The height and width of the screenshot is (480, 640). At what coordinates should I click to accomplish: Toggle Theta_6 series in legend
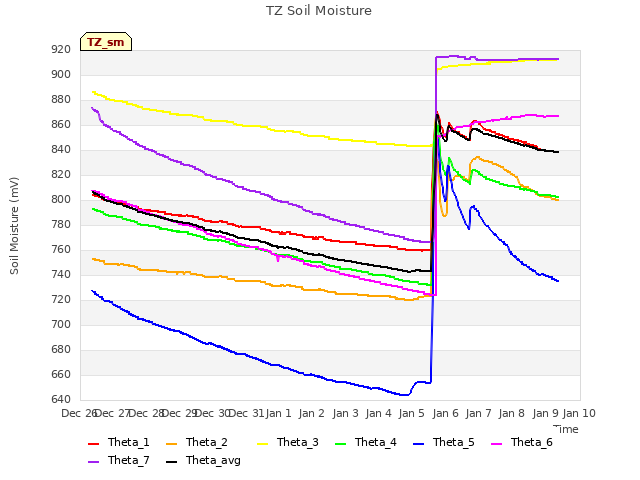pyautogui.click(x=522, y=442)
